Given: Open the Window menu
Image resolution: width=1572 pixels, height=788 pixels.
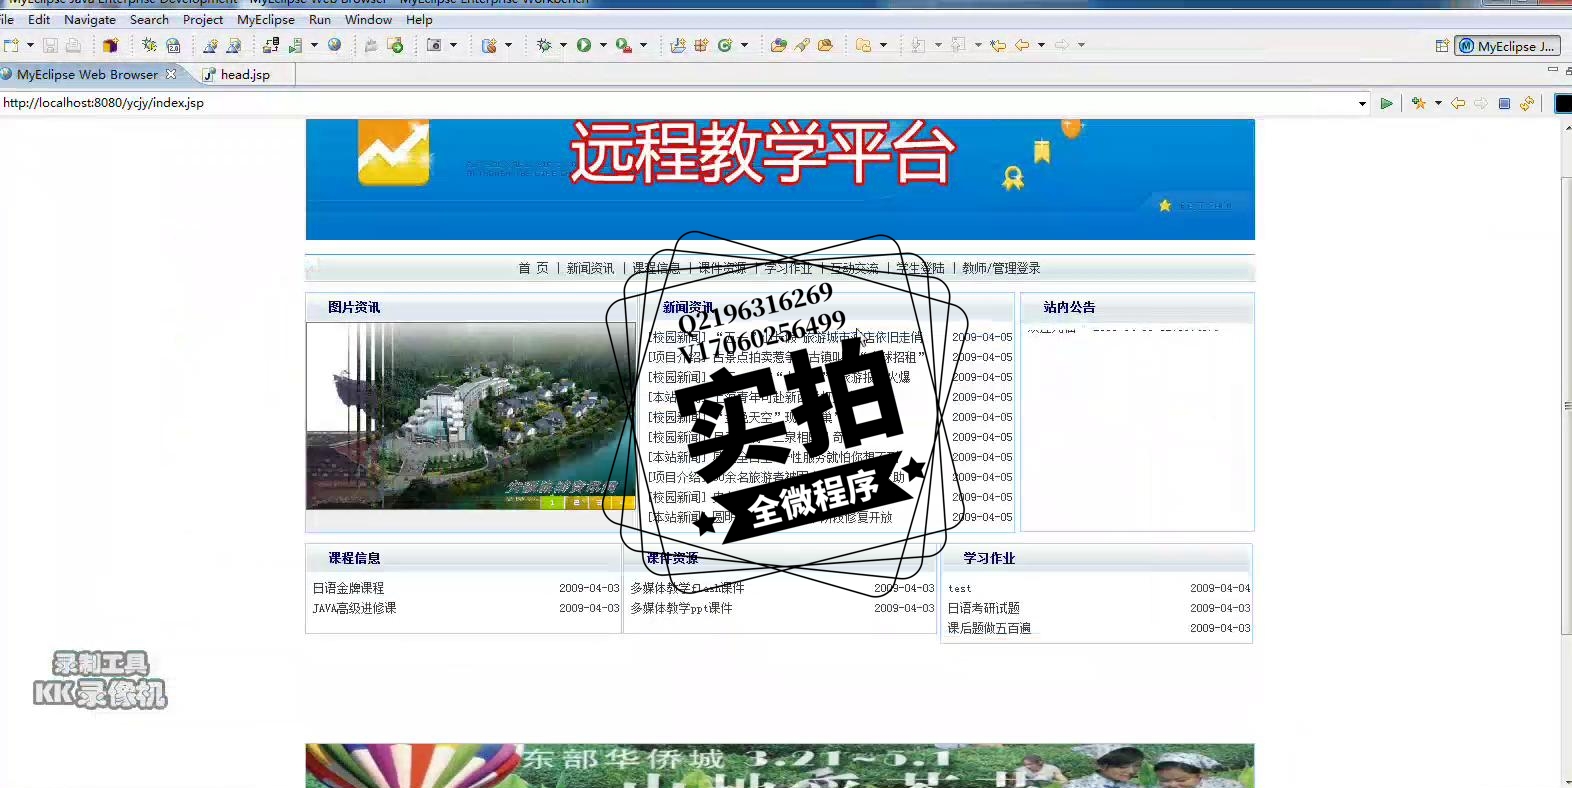Looking at the screenshot, I should (x=368, y=20).
